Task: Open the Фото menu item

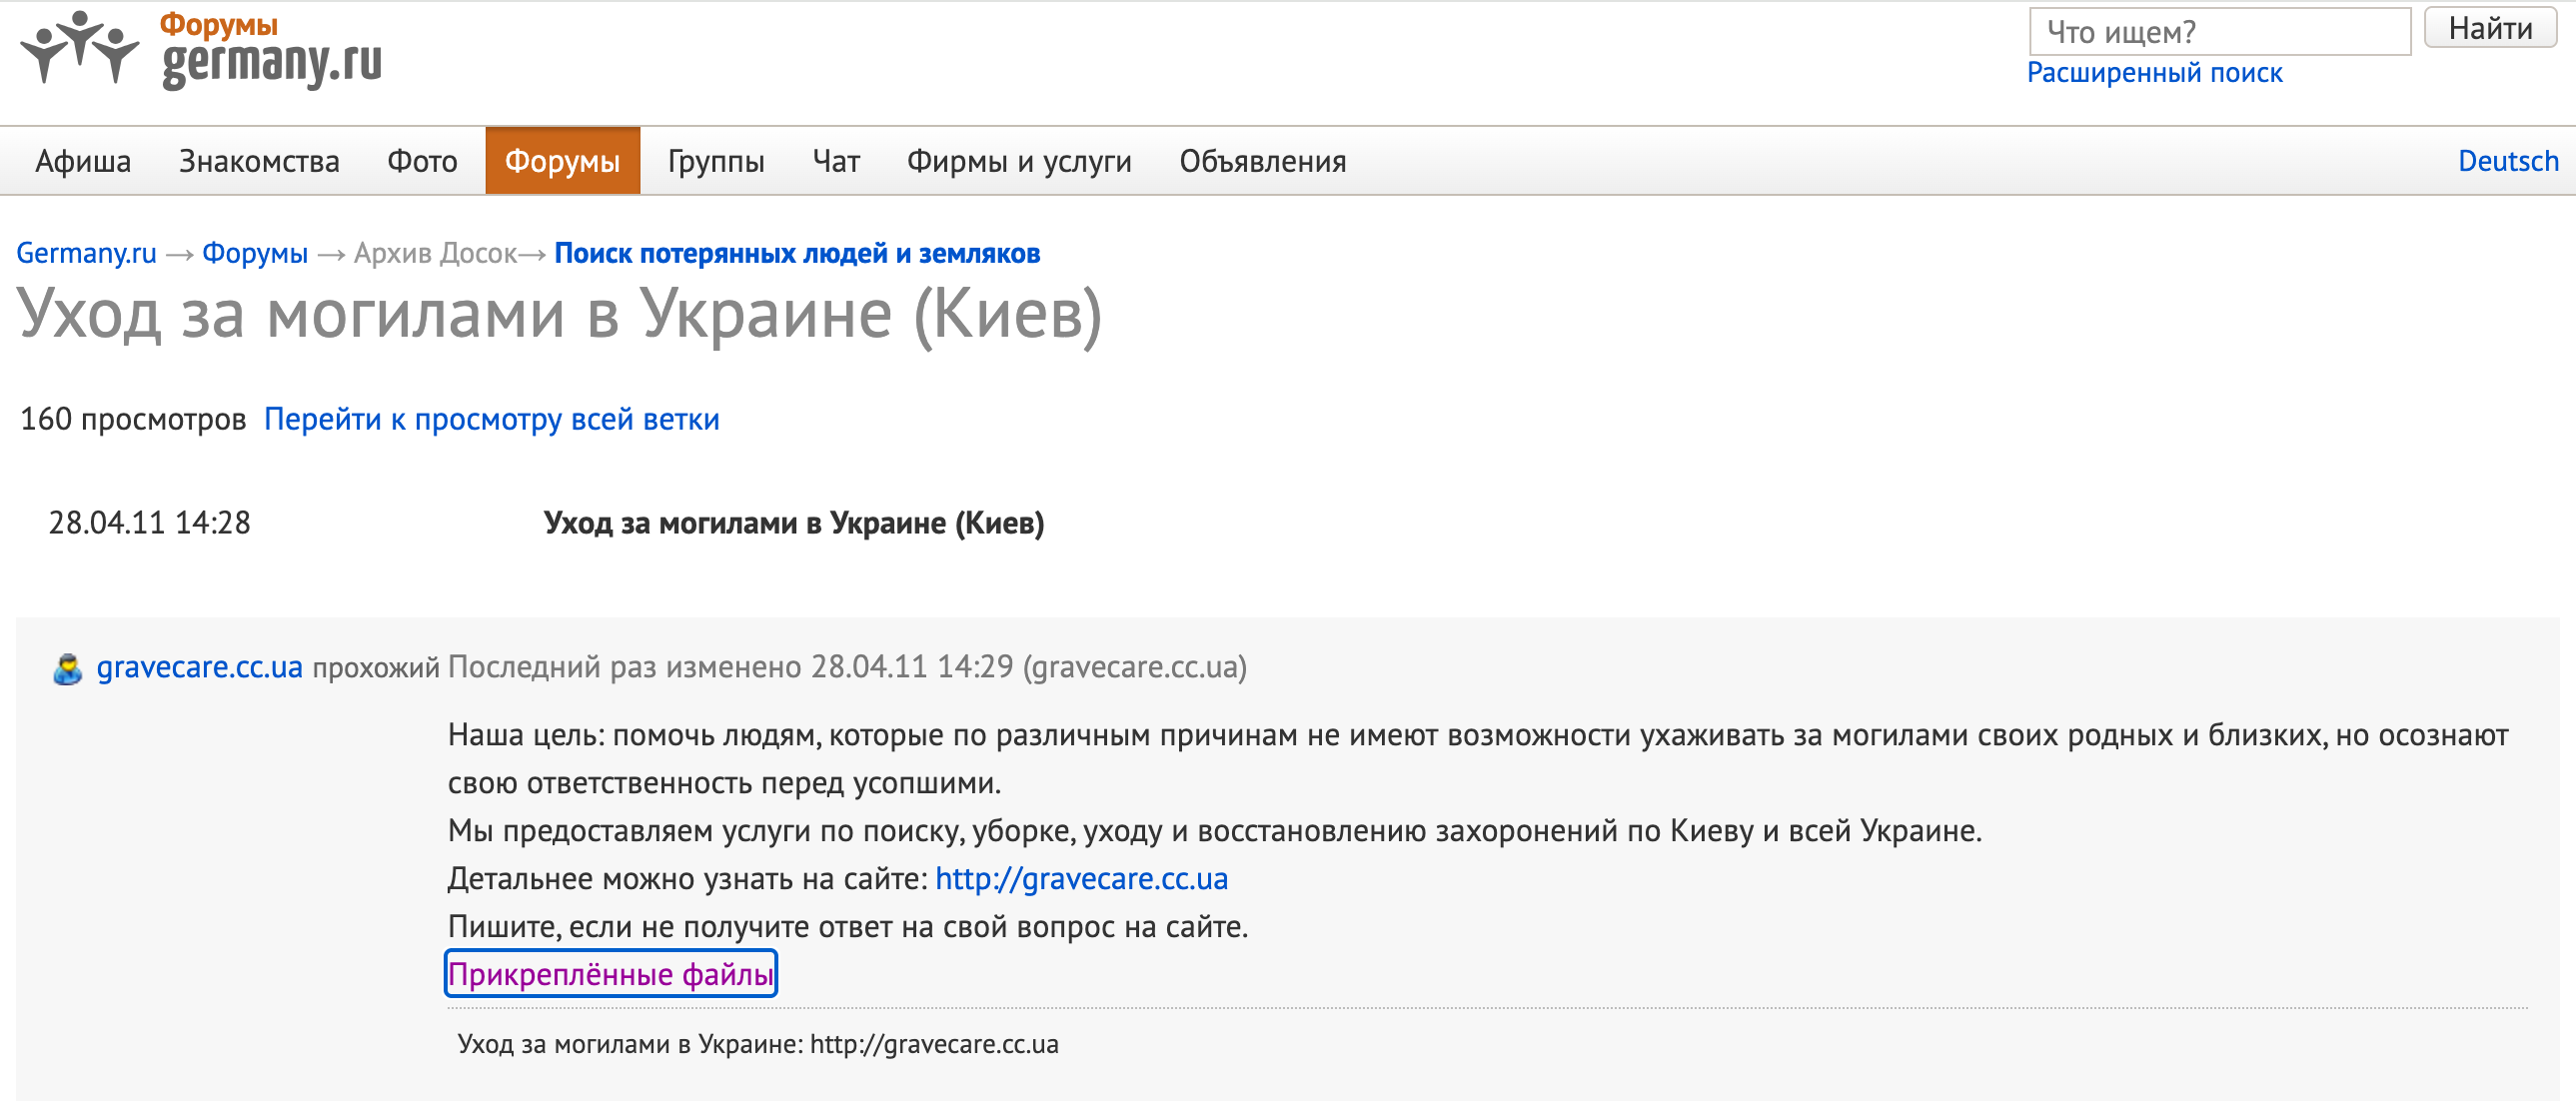Action: (x=422, y=161)
